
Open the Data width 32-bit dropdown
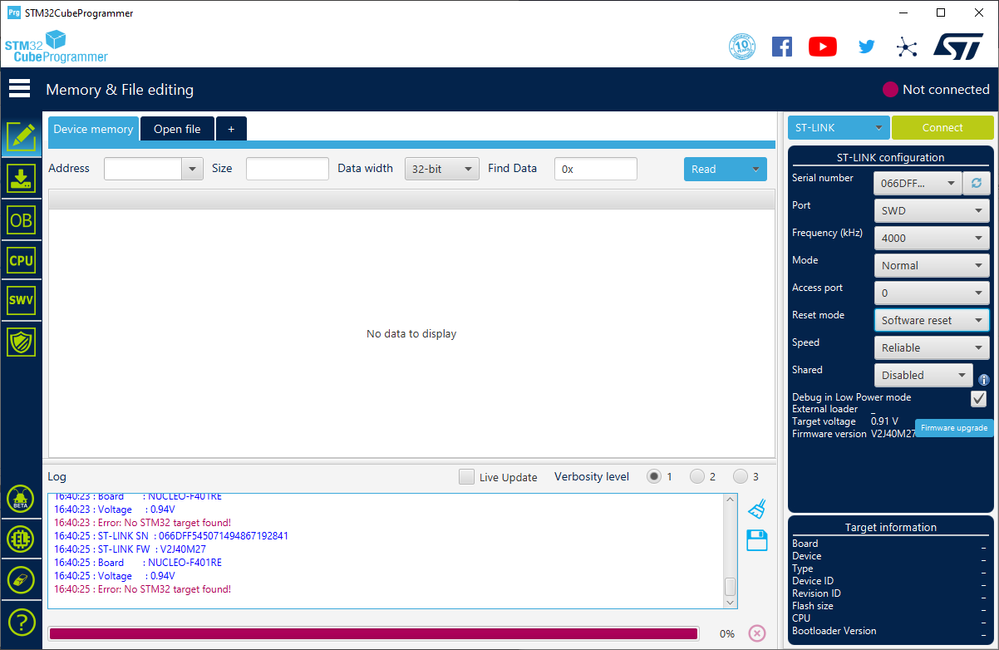point(442,169)
